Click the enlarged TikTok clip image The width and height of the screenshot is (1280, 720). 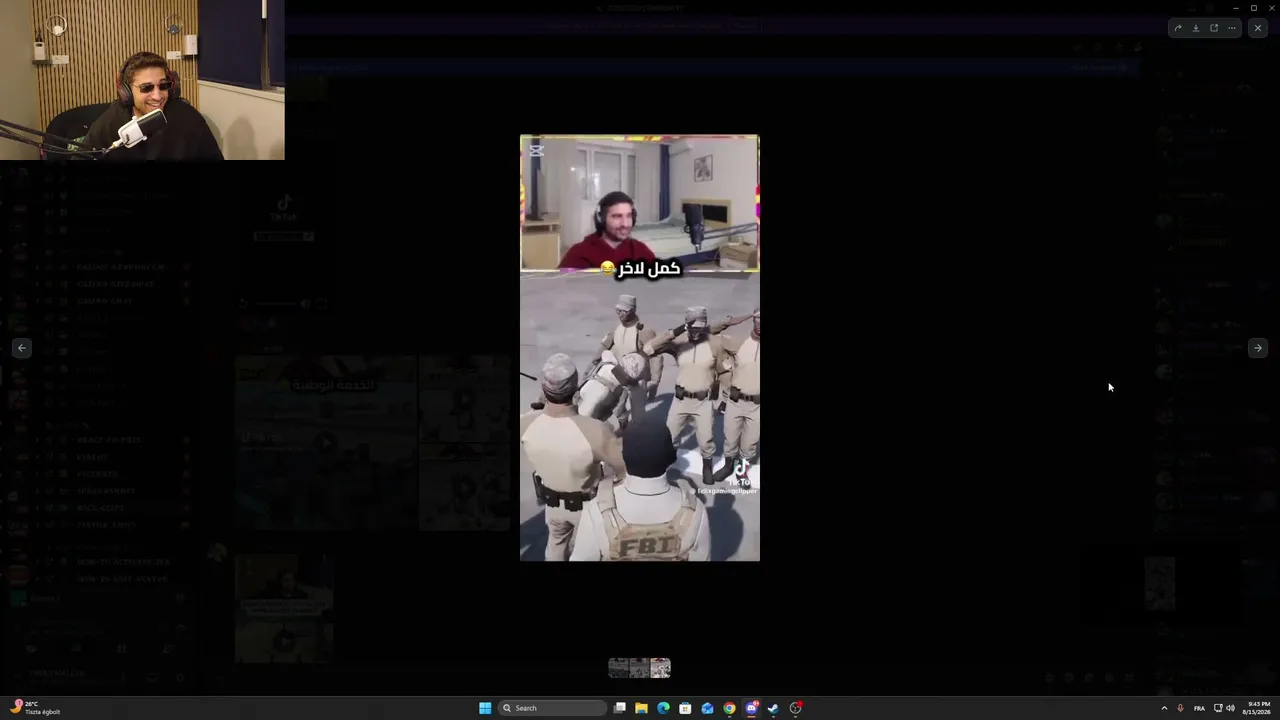pos(640,348)
